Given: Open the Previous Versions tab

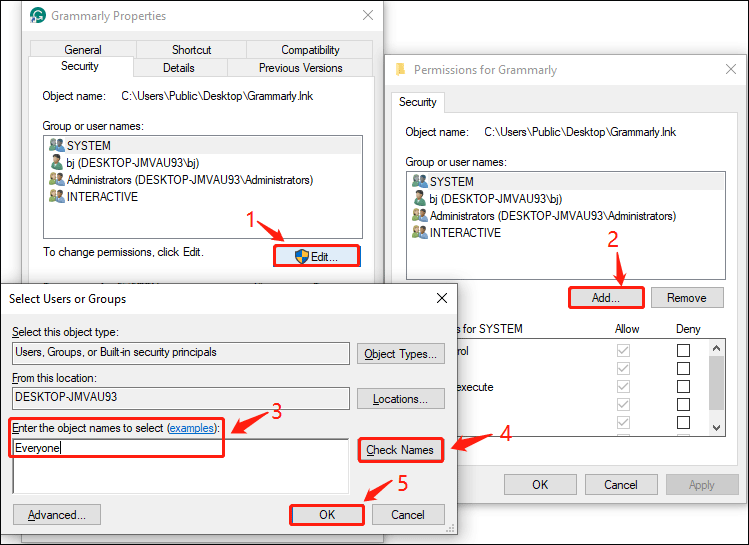Looking at the screenshot, I should coord(300,68).
